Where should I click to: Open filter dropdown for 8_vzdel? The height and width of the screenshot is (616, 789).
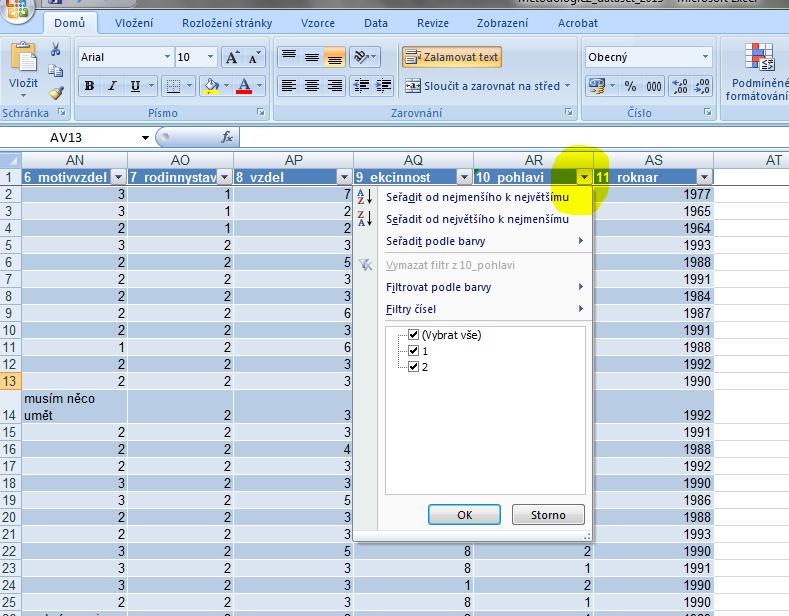(x=344, y=177)
